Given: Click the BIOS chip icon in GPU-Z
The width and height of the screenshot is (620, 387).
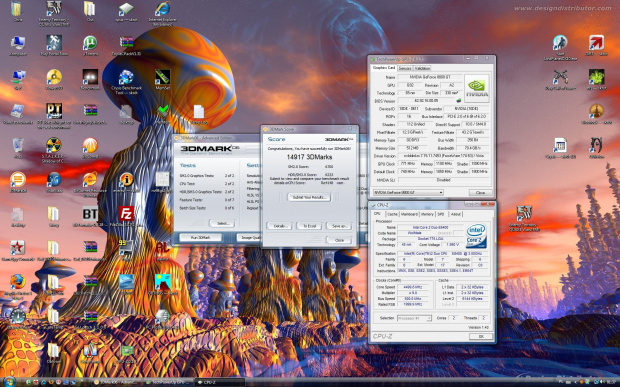Looking at the screenshot, I should (x=459, y=101).
